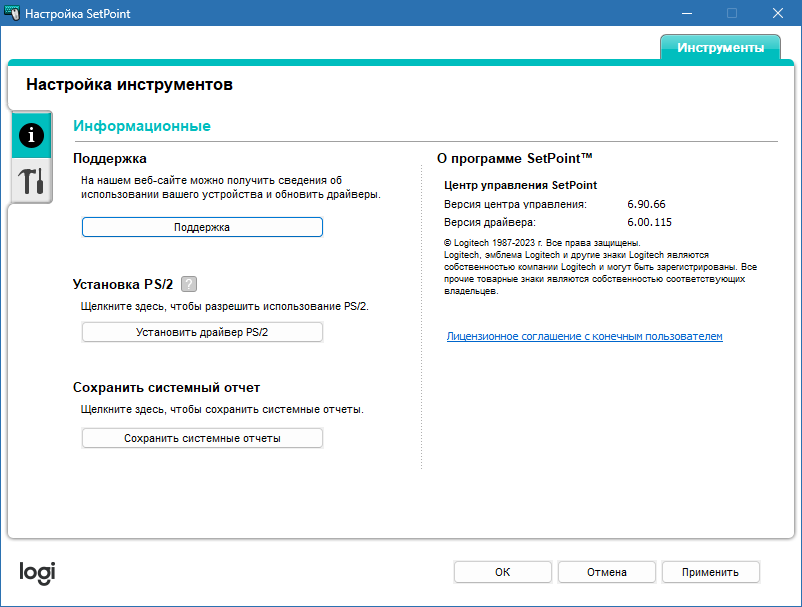The image size is (802, 607).
Task: Click the Установка PS/2 heading
Action: click(x=123, y=284)
